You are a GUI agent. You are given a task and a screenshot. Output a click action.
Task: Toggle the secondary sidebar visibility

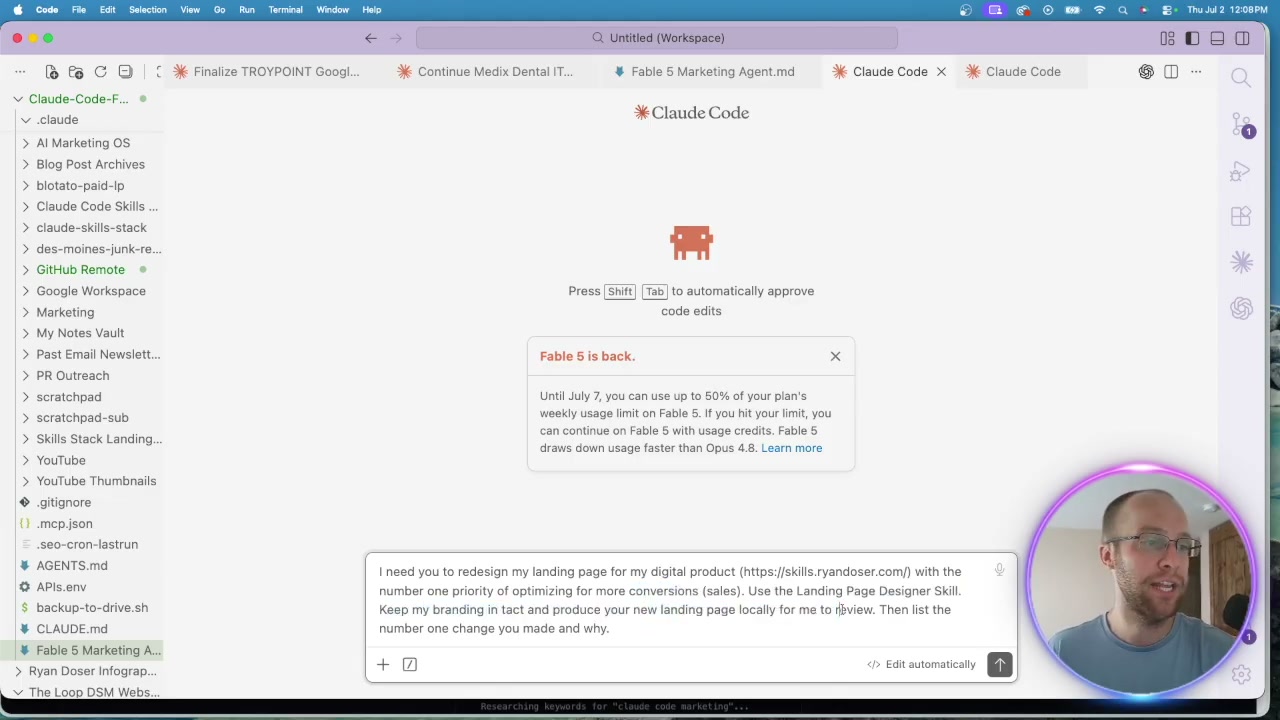point(1242,38)
